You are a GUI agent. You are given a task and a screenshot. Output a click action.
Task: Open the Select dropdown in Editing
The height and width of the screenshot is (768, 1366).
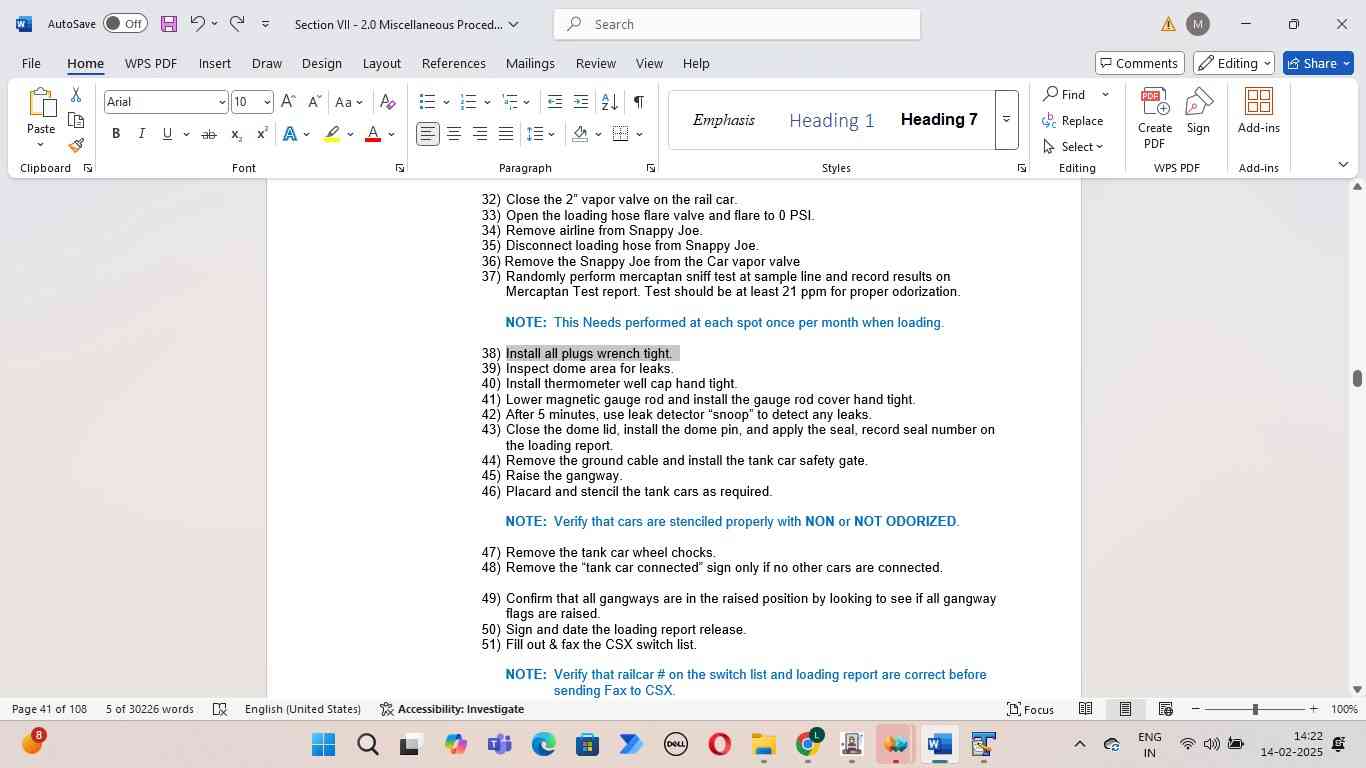(1074, 146)
